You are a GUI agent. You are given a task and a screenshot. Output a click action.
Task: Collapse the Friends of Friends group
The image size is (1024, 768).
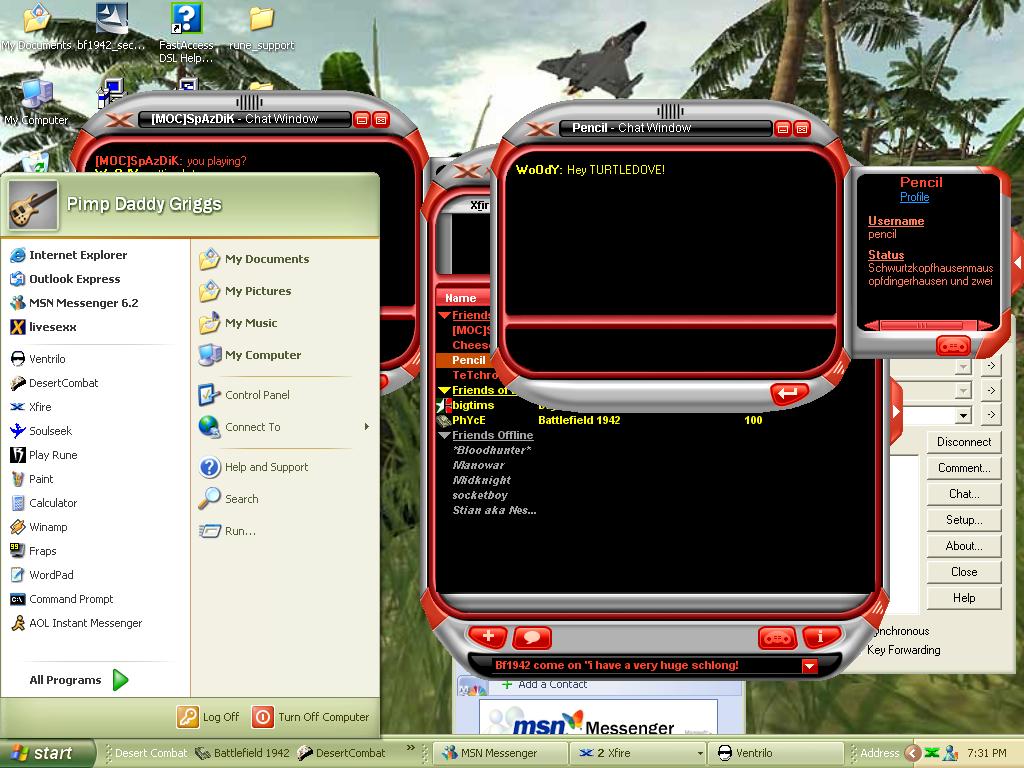pyautogui.click(x=444, y=390)
